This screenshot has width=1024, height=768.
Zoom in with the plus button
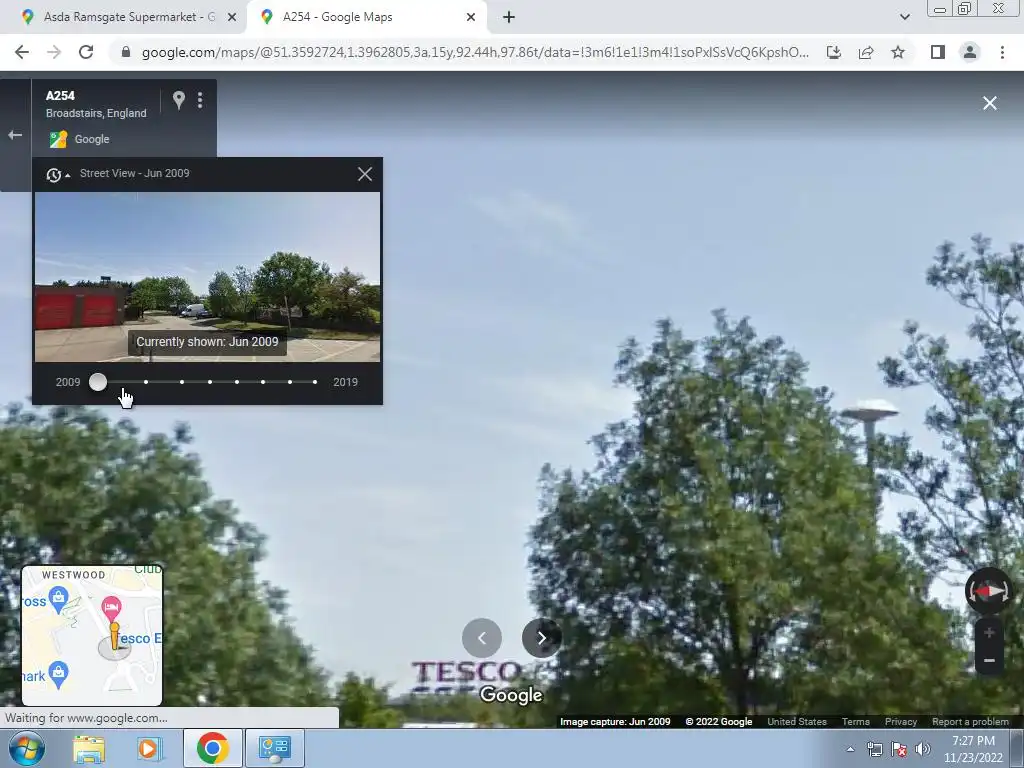click(989, 632)
